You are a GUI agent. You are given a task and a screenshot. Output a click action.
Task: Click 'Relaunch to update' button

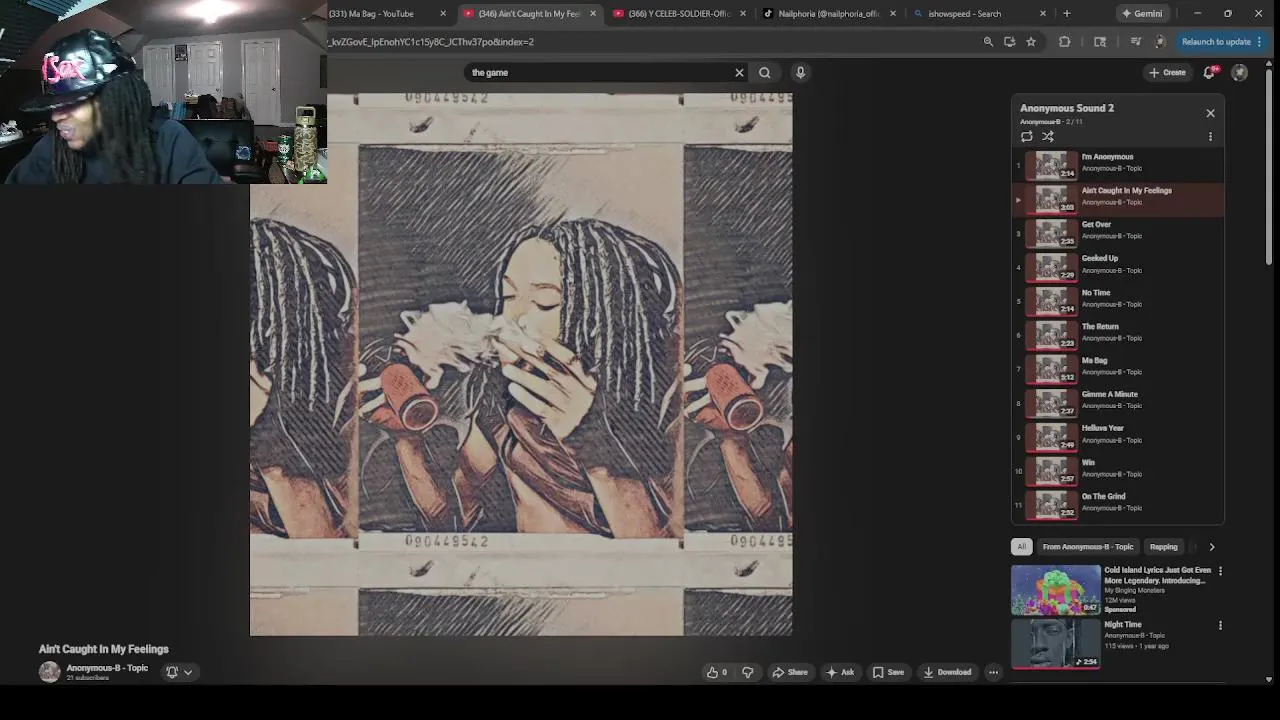[1222, 42]
